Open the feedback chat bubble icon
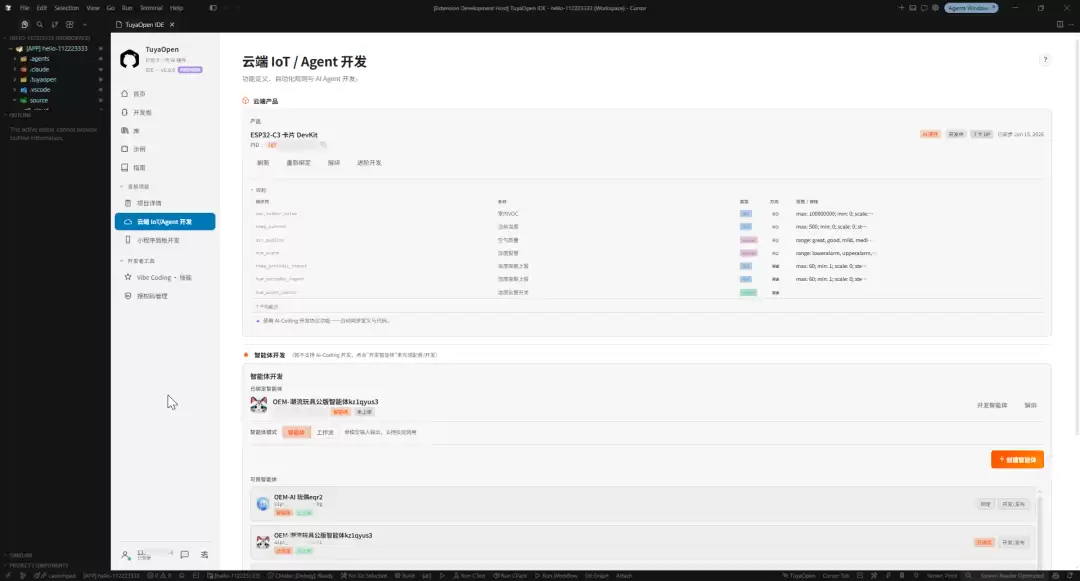Screen dimensions: 1080x581 click(185, 554)
